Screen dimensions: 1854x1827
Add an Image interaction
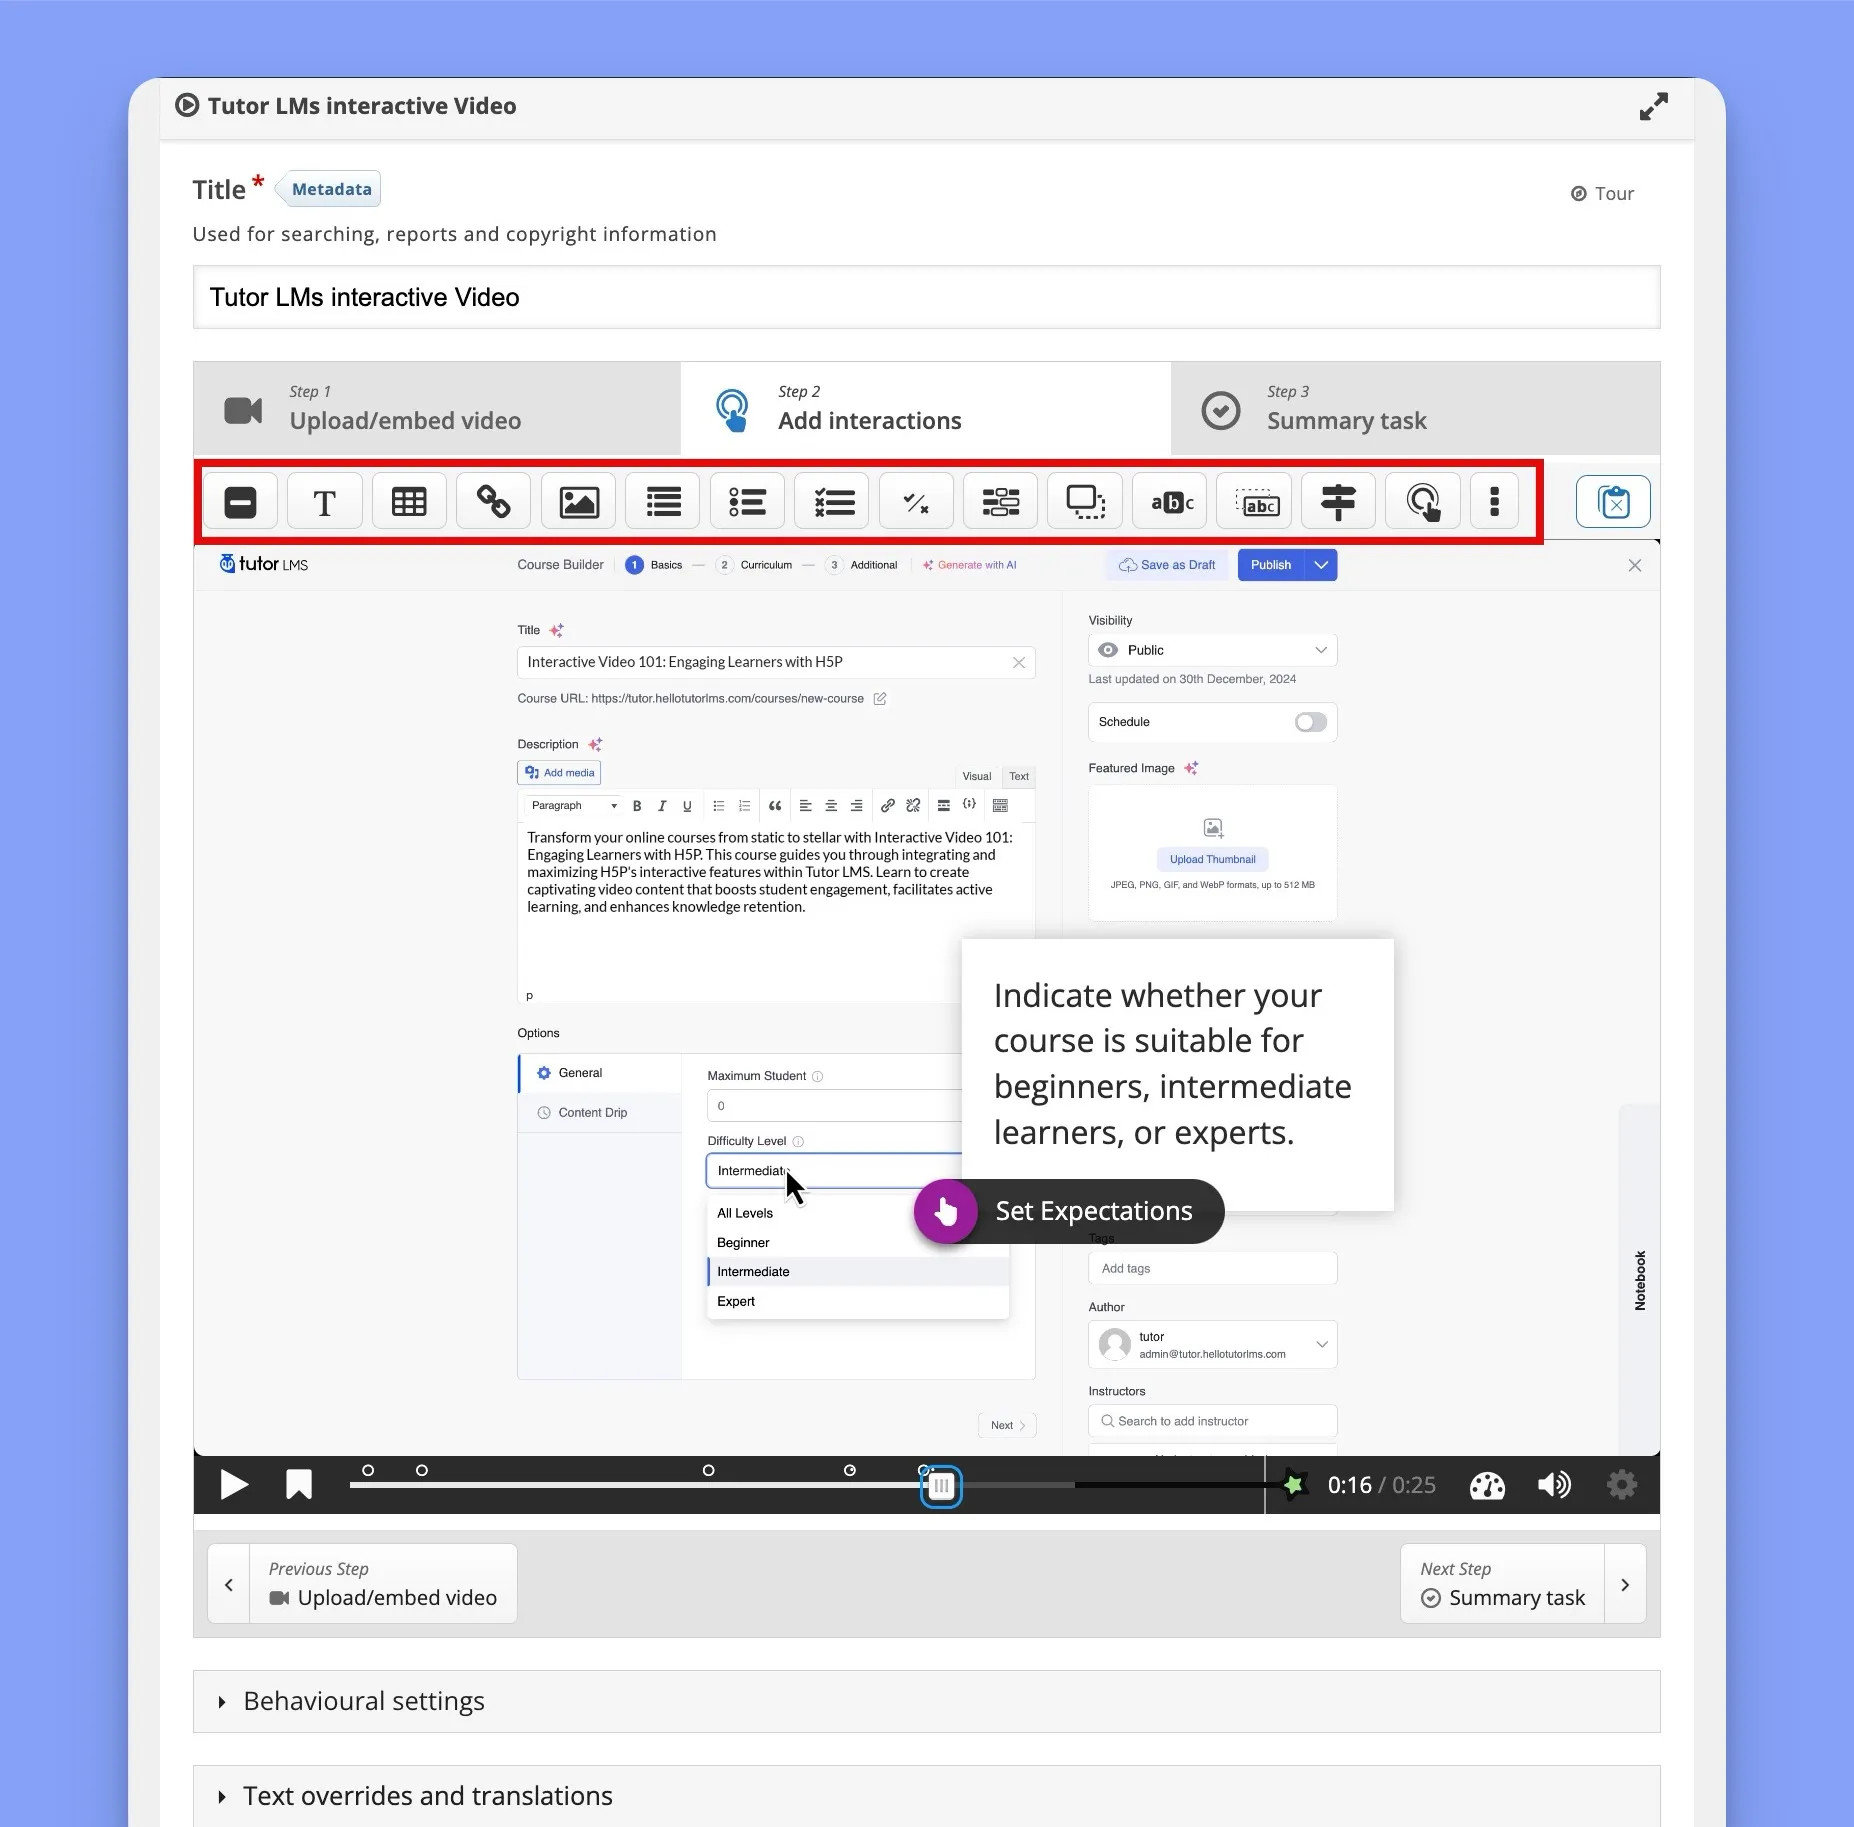(x=578, y=501)
